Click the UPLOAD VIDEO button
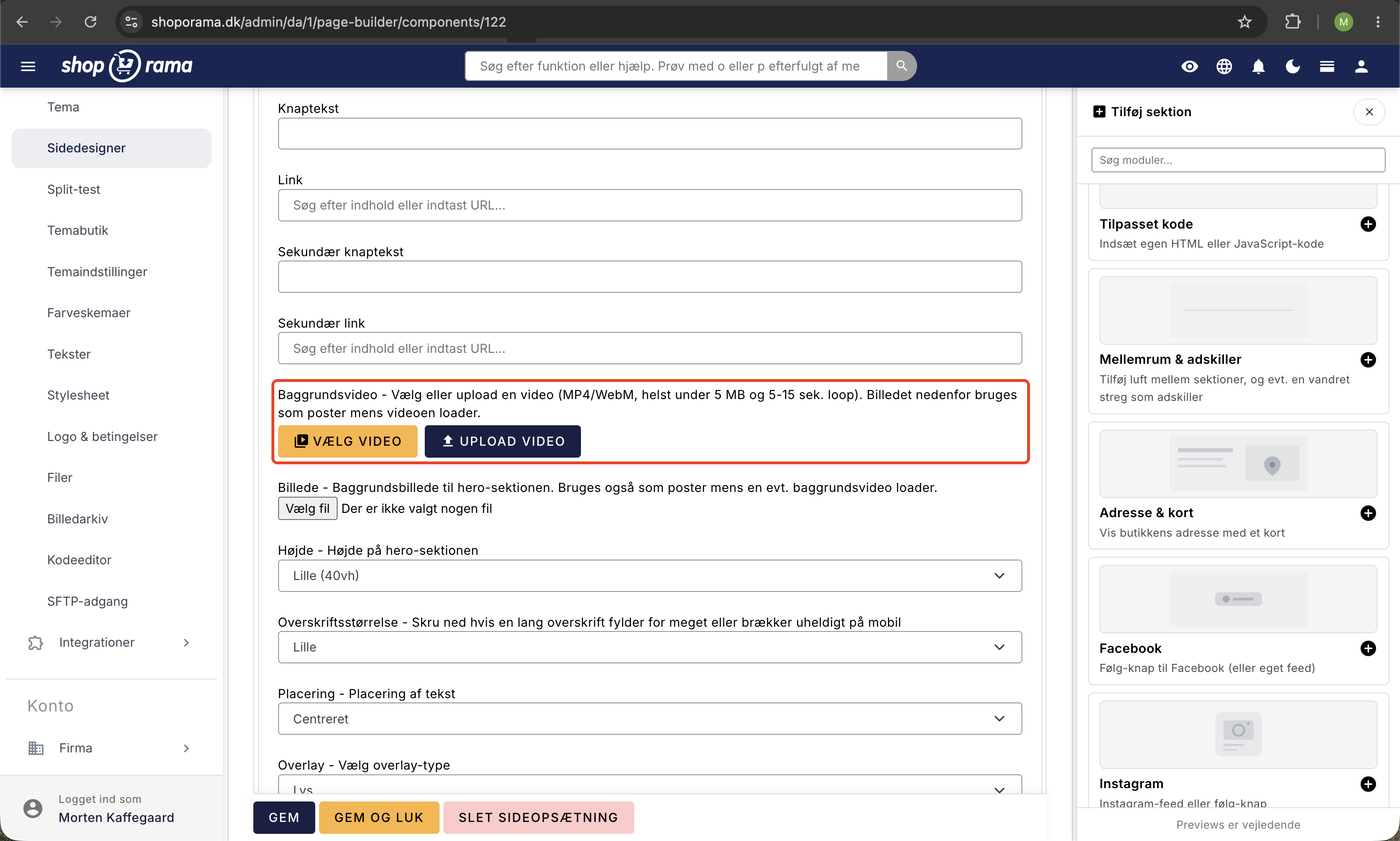 (502, 441)
